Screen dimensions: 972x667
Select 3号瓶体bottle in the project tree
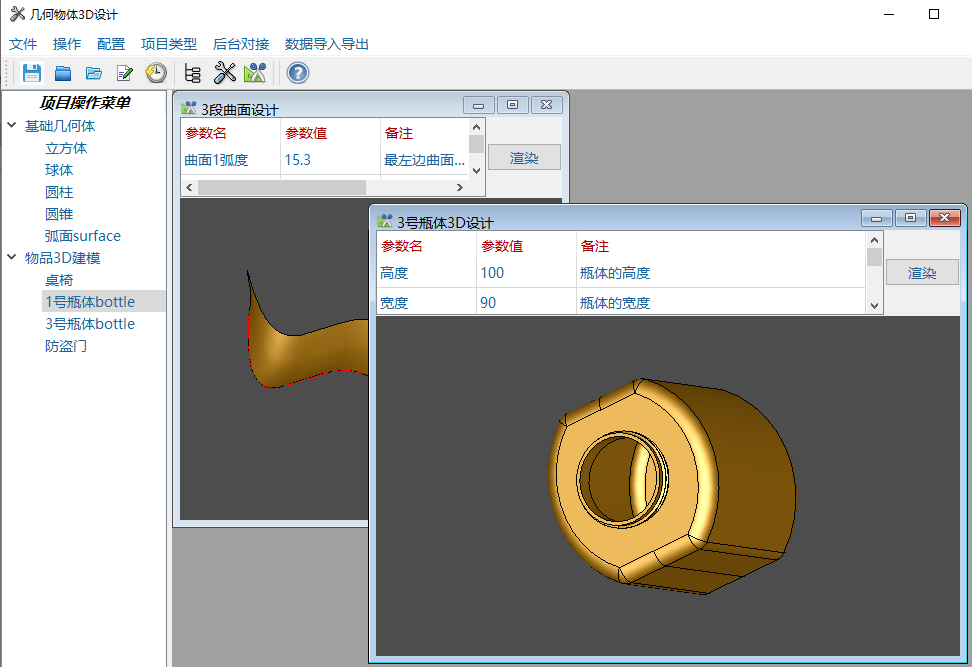[90, 324]
